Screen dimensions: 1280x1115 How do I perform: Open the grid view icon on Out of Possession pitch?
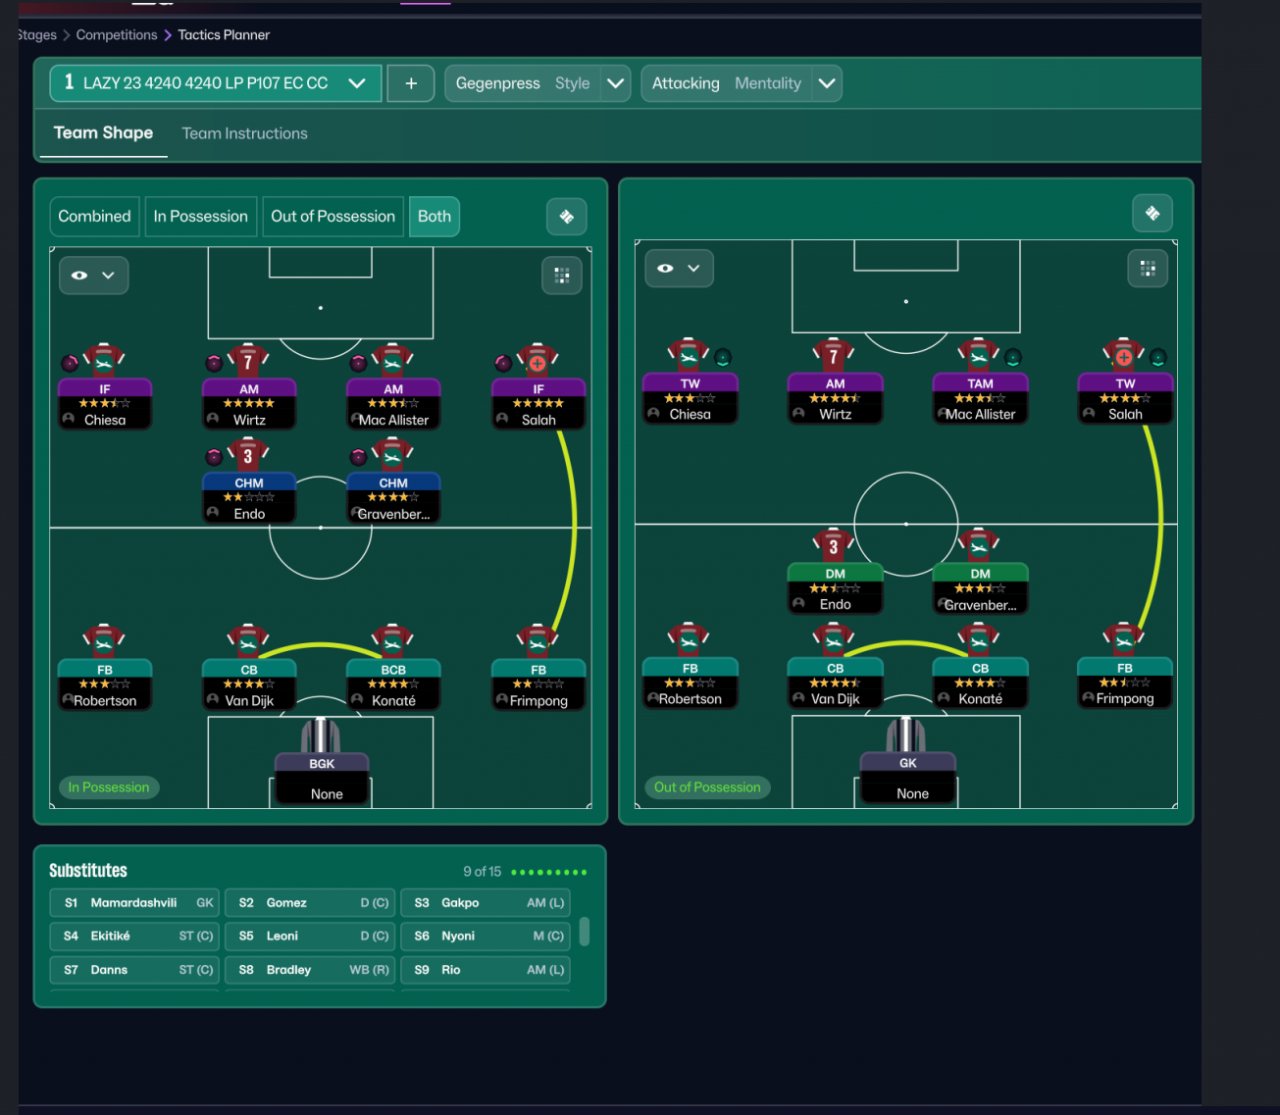click(1147, 268)
